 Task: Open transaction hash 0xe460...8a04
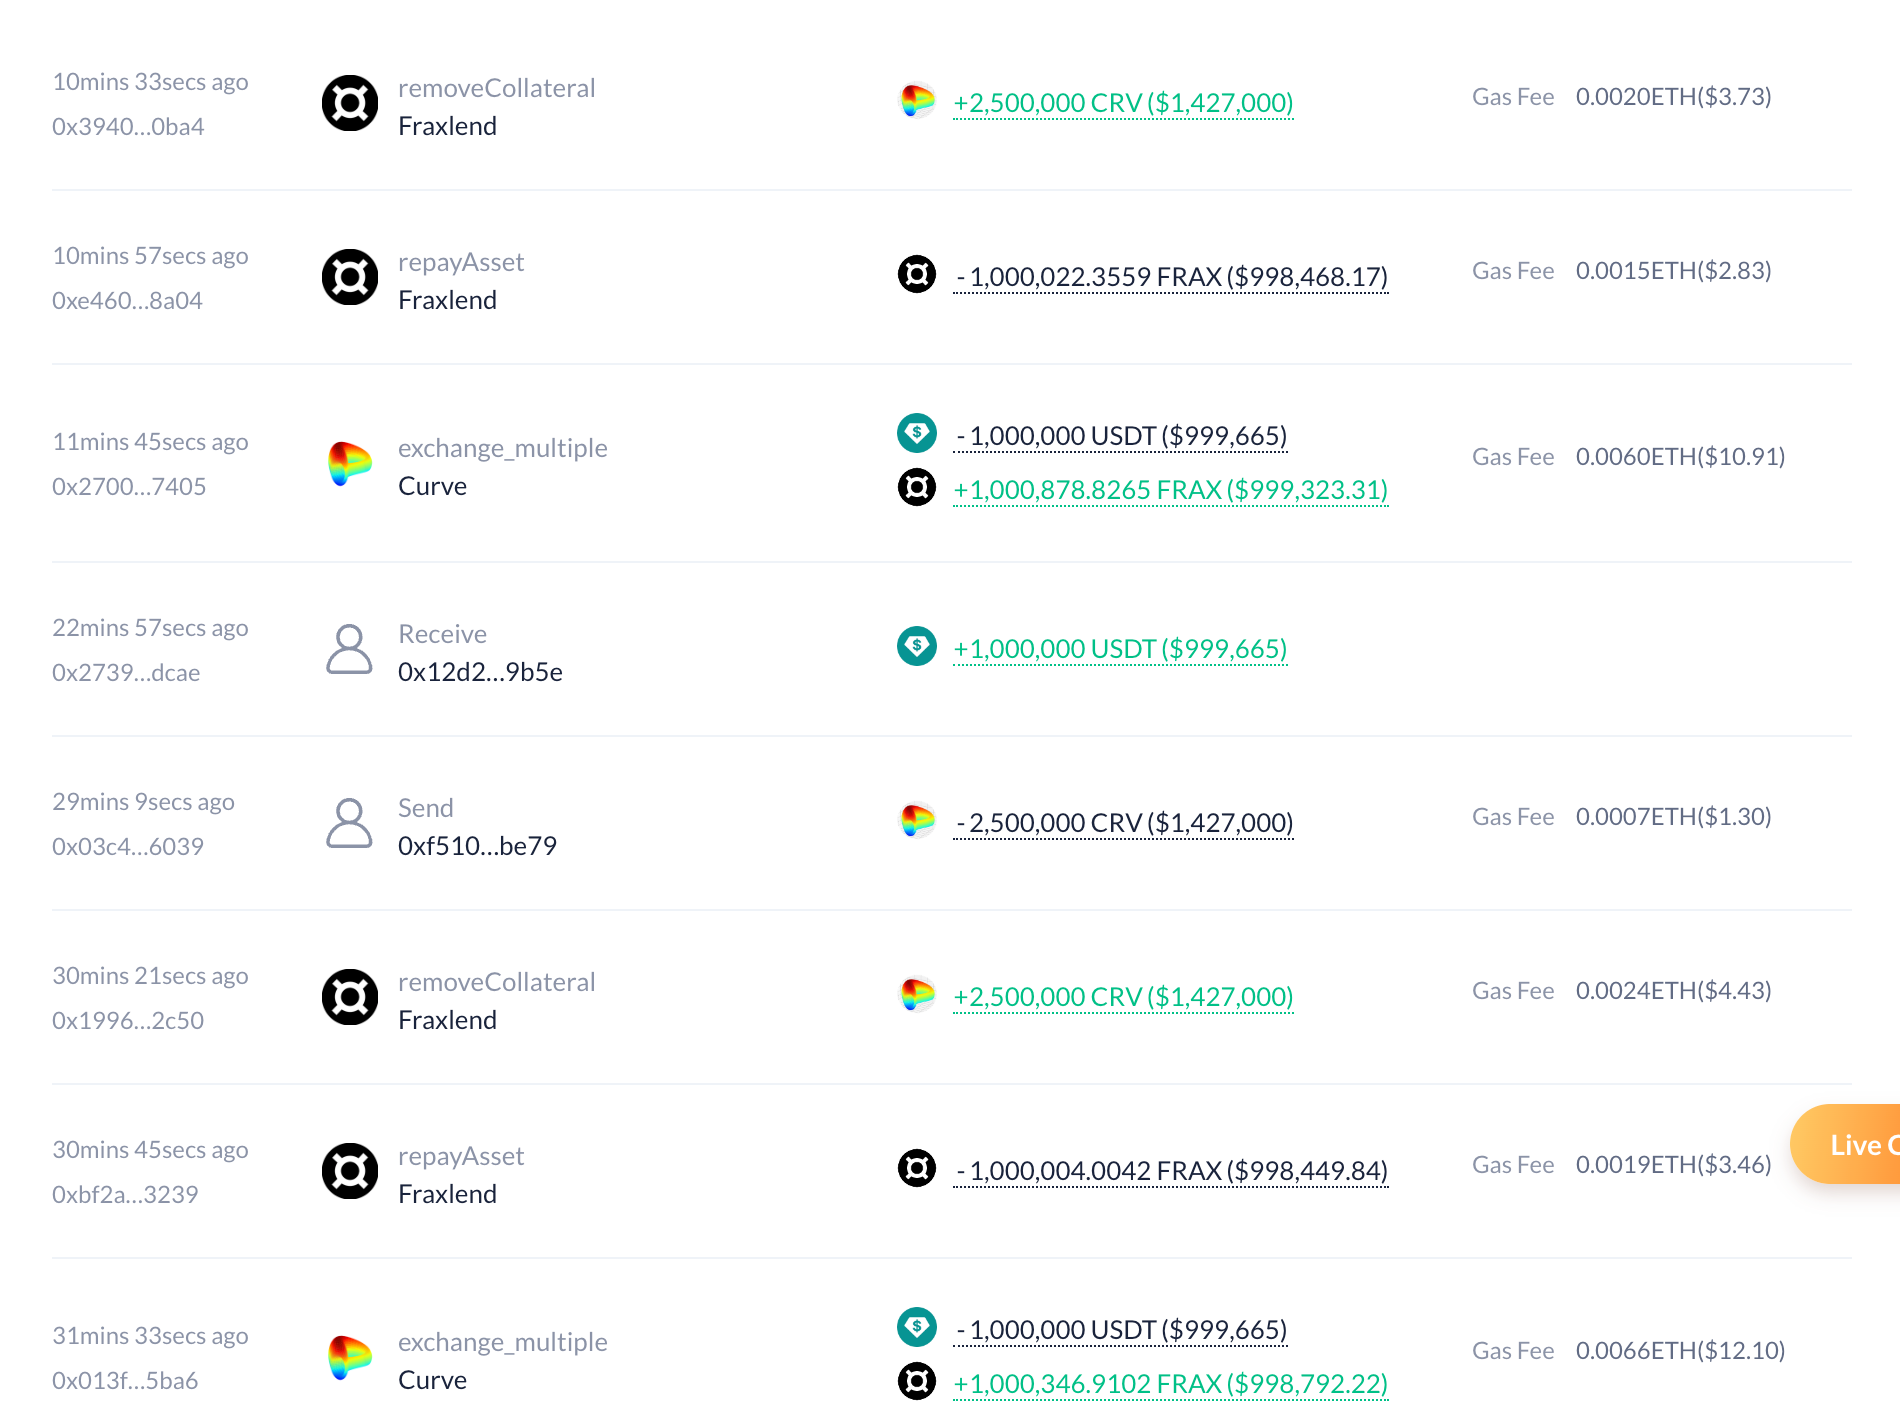point(127,301)
